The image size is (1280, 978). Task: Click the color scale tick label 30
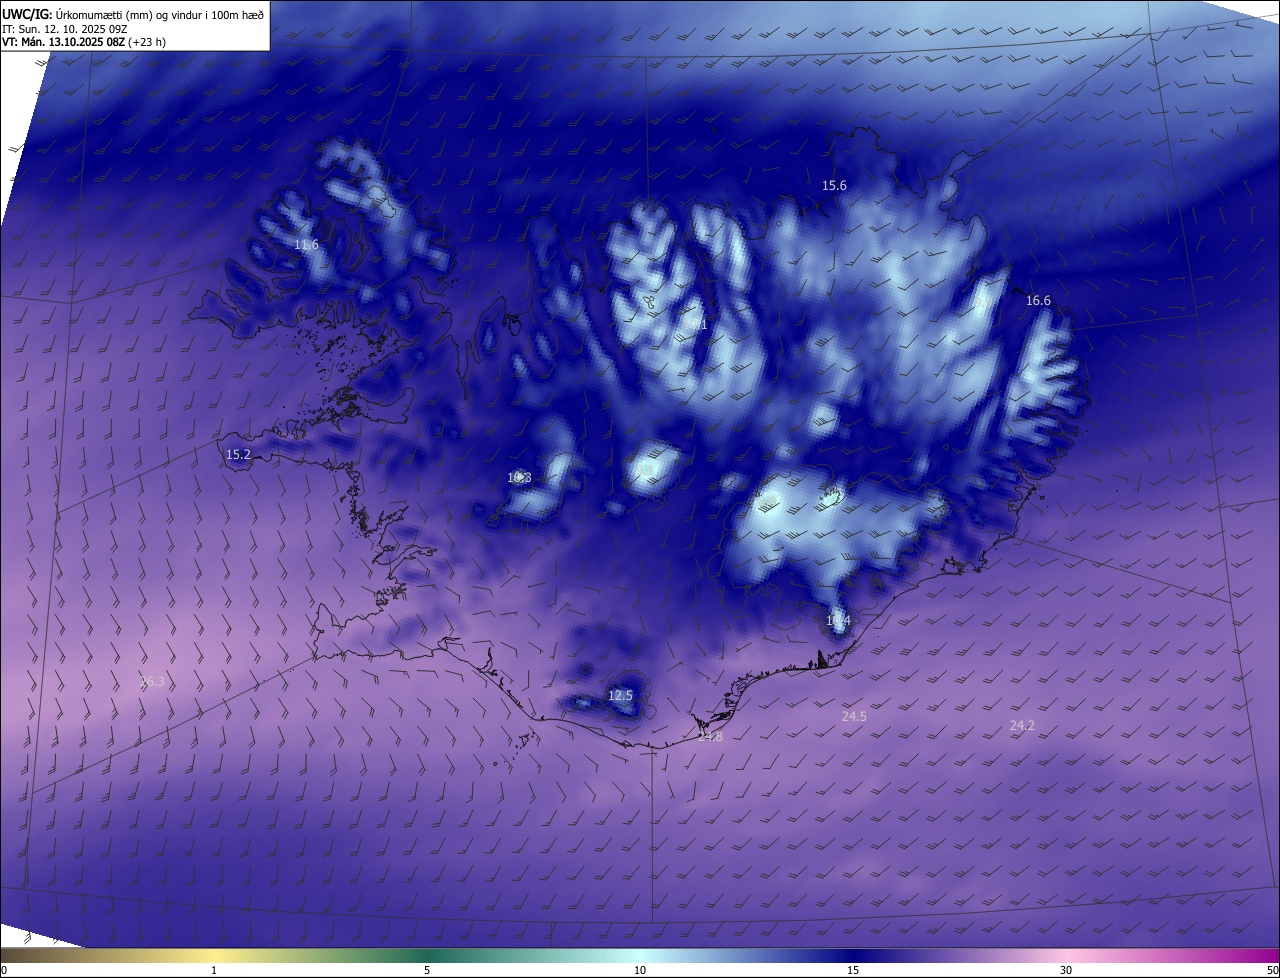click(x=1066, y=970)
